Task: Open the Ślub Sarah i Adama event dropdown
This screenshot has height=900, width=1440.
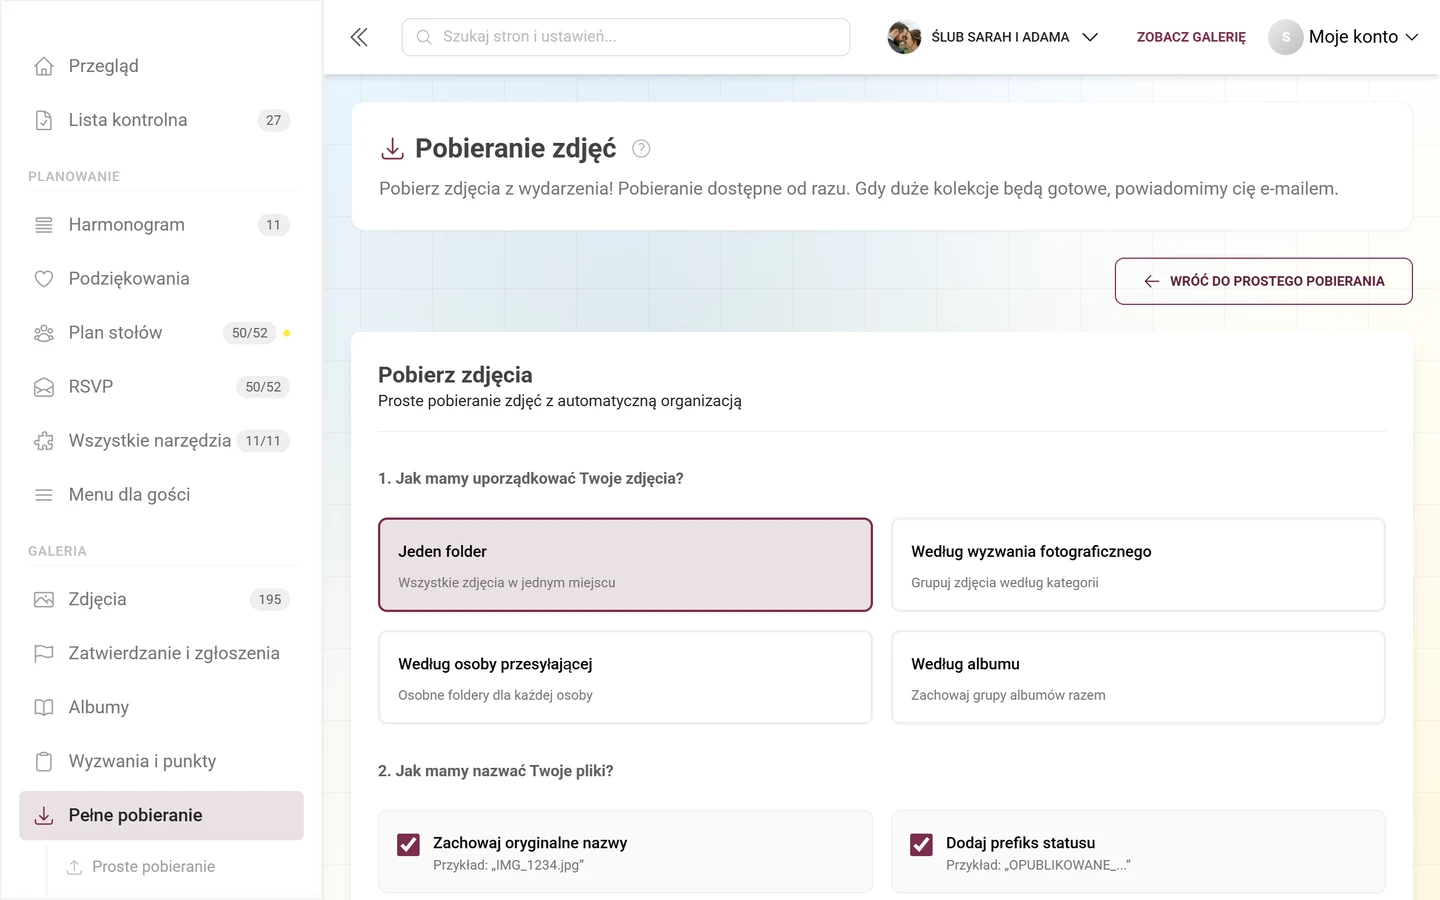Action: (994, 37)
